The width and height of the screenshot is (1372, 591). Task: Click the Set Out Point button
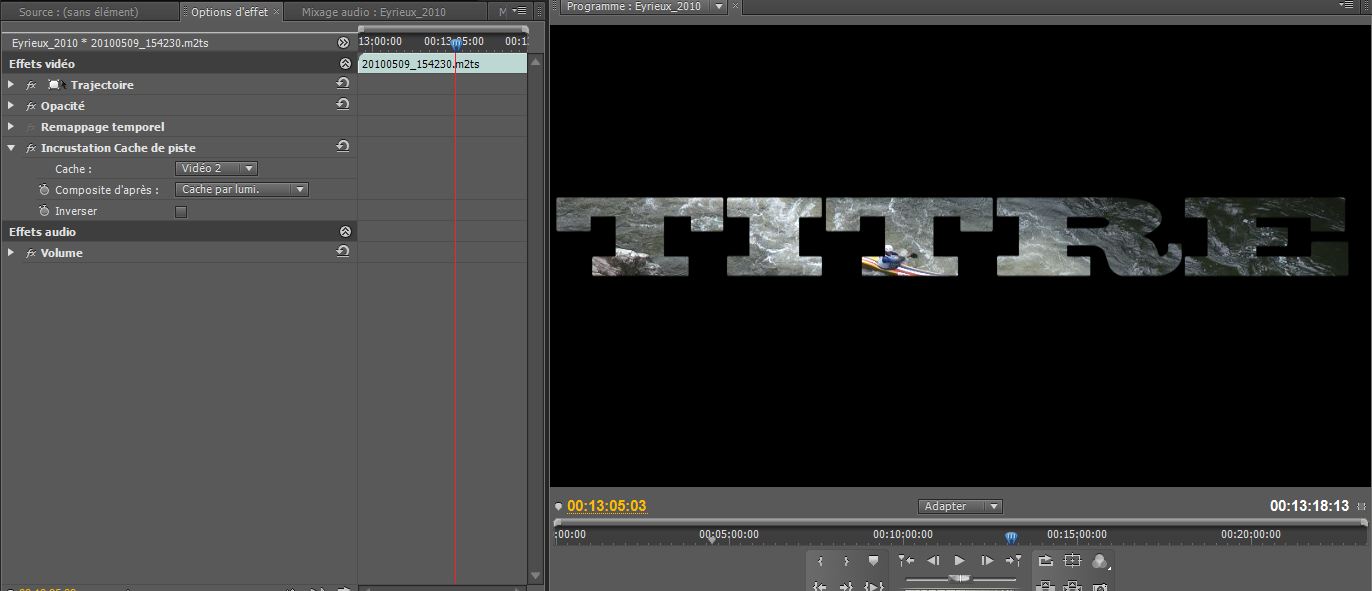pos(847,561)
